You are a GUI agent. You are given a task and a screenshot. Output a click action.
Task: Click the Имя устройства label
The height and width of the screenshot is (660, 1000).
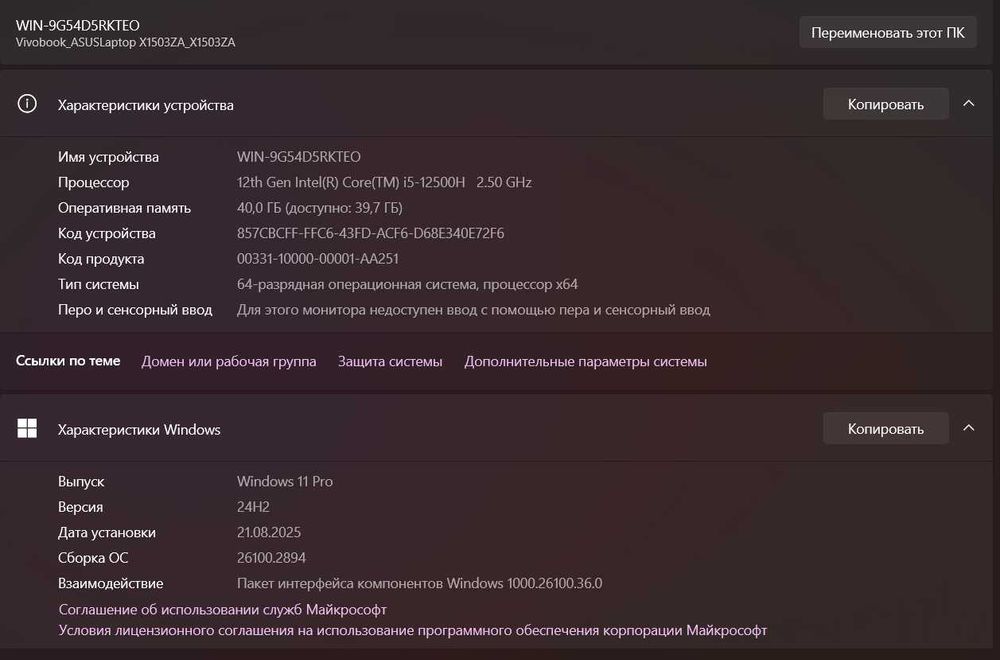pyautogui.click(x=108, y=156)
